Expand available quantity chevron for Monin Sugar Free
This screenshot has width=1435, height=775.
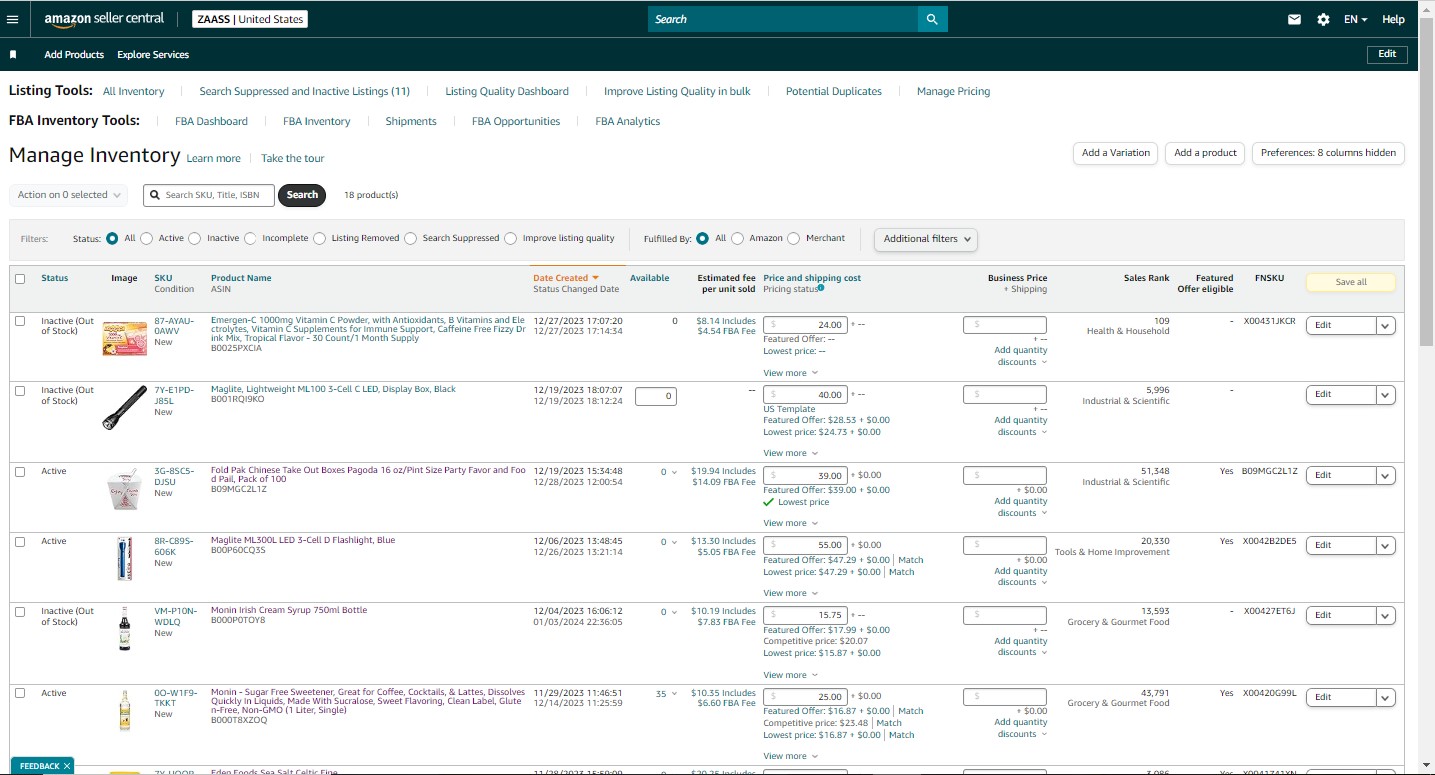675,694
